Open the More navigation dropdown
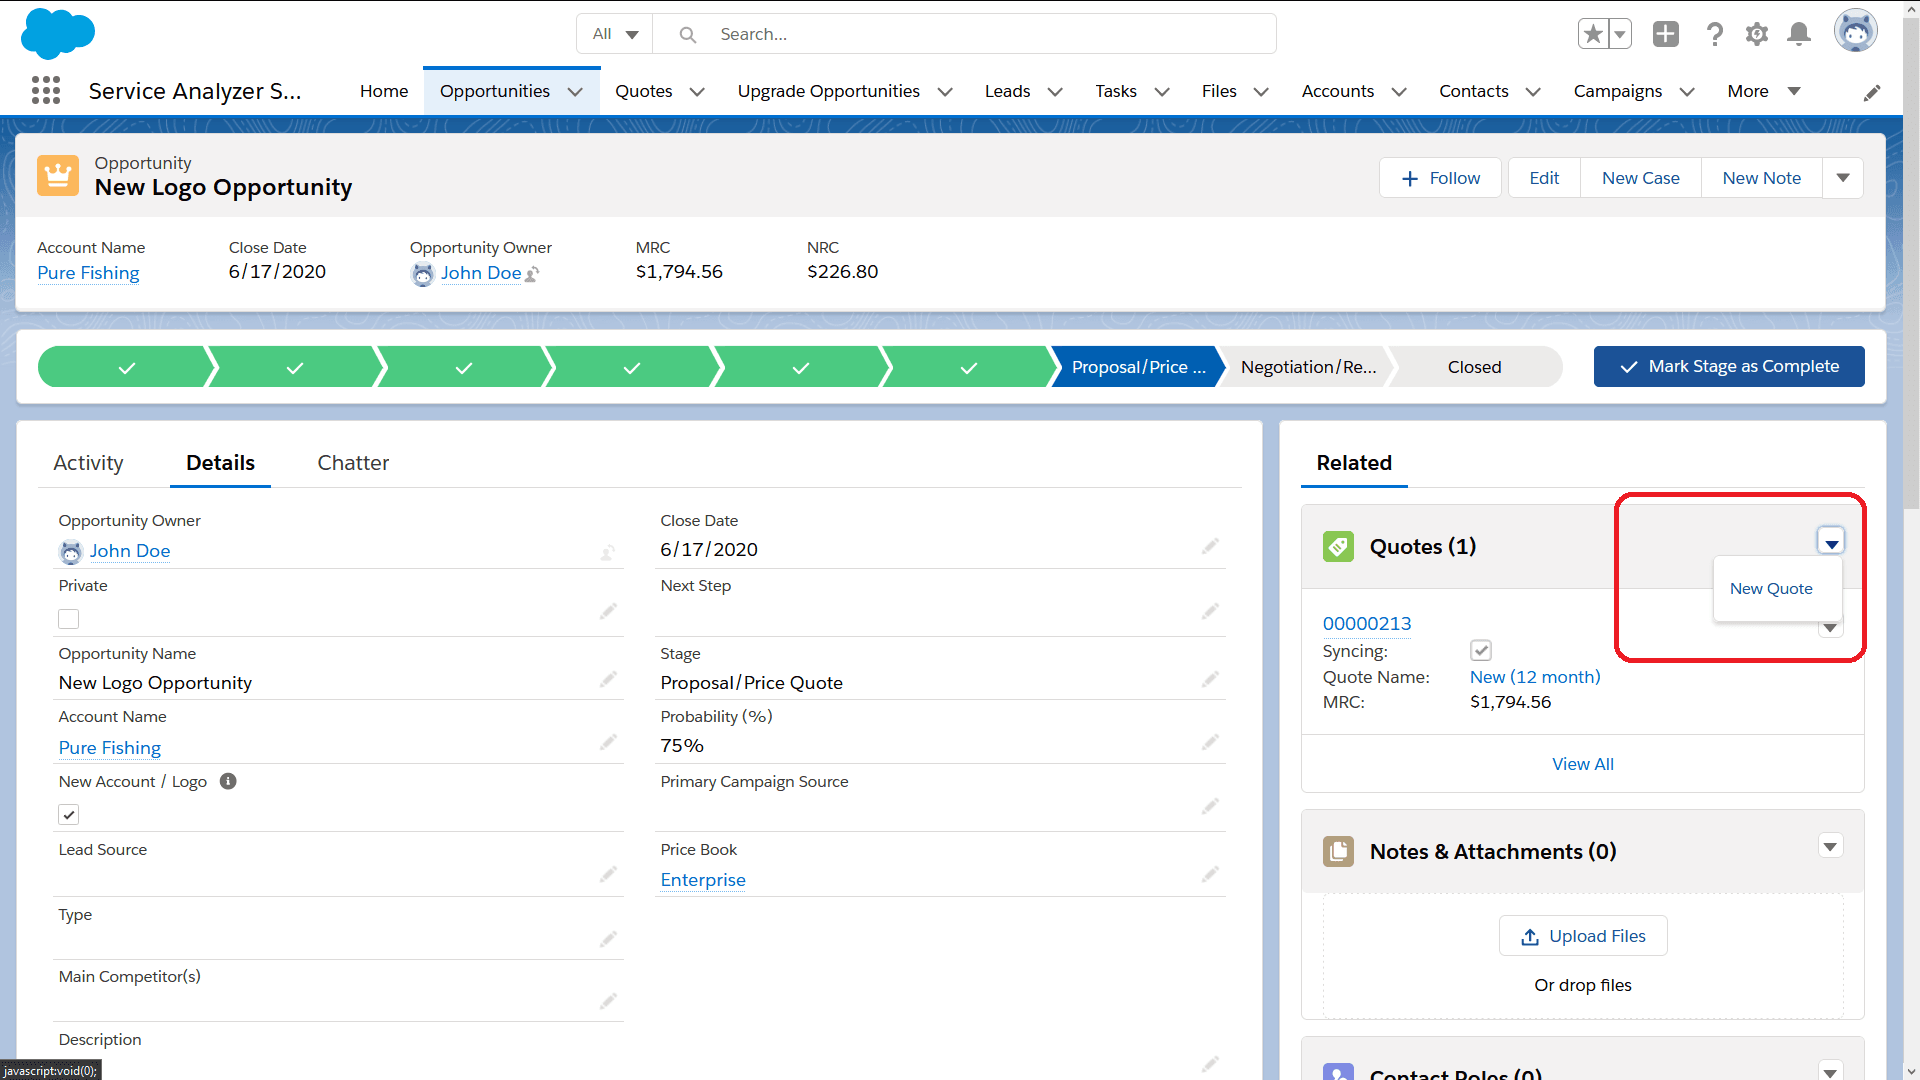1920x1080 pixels. (1764, 91)
